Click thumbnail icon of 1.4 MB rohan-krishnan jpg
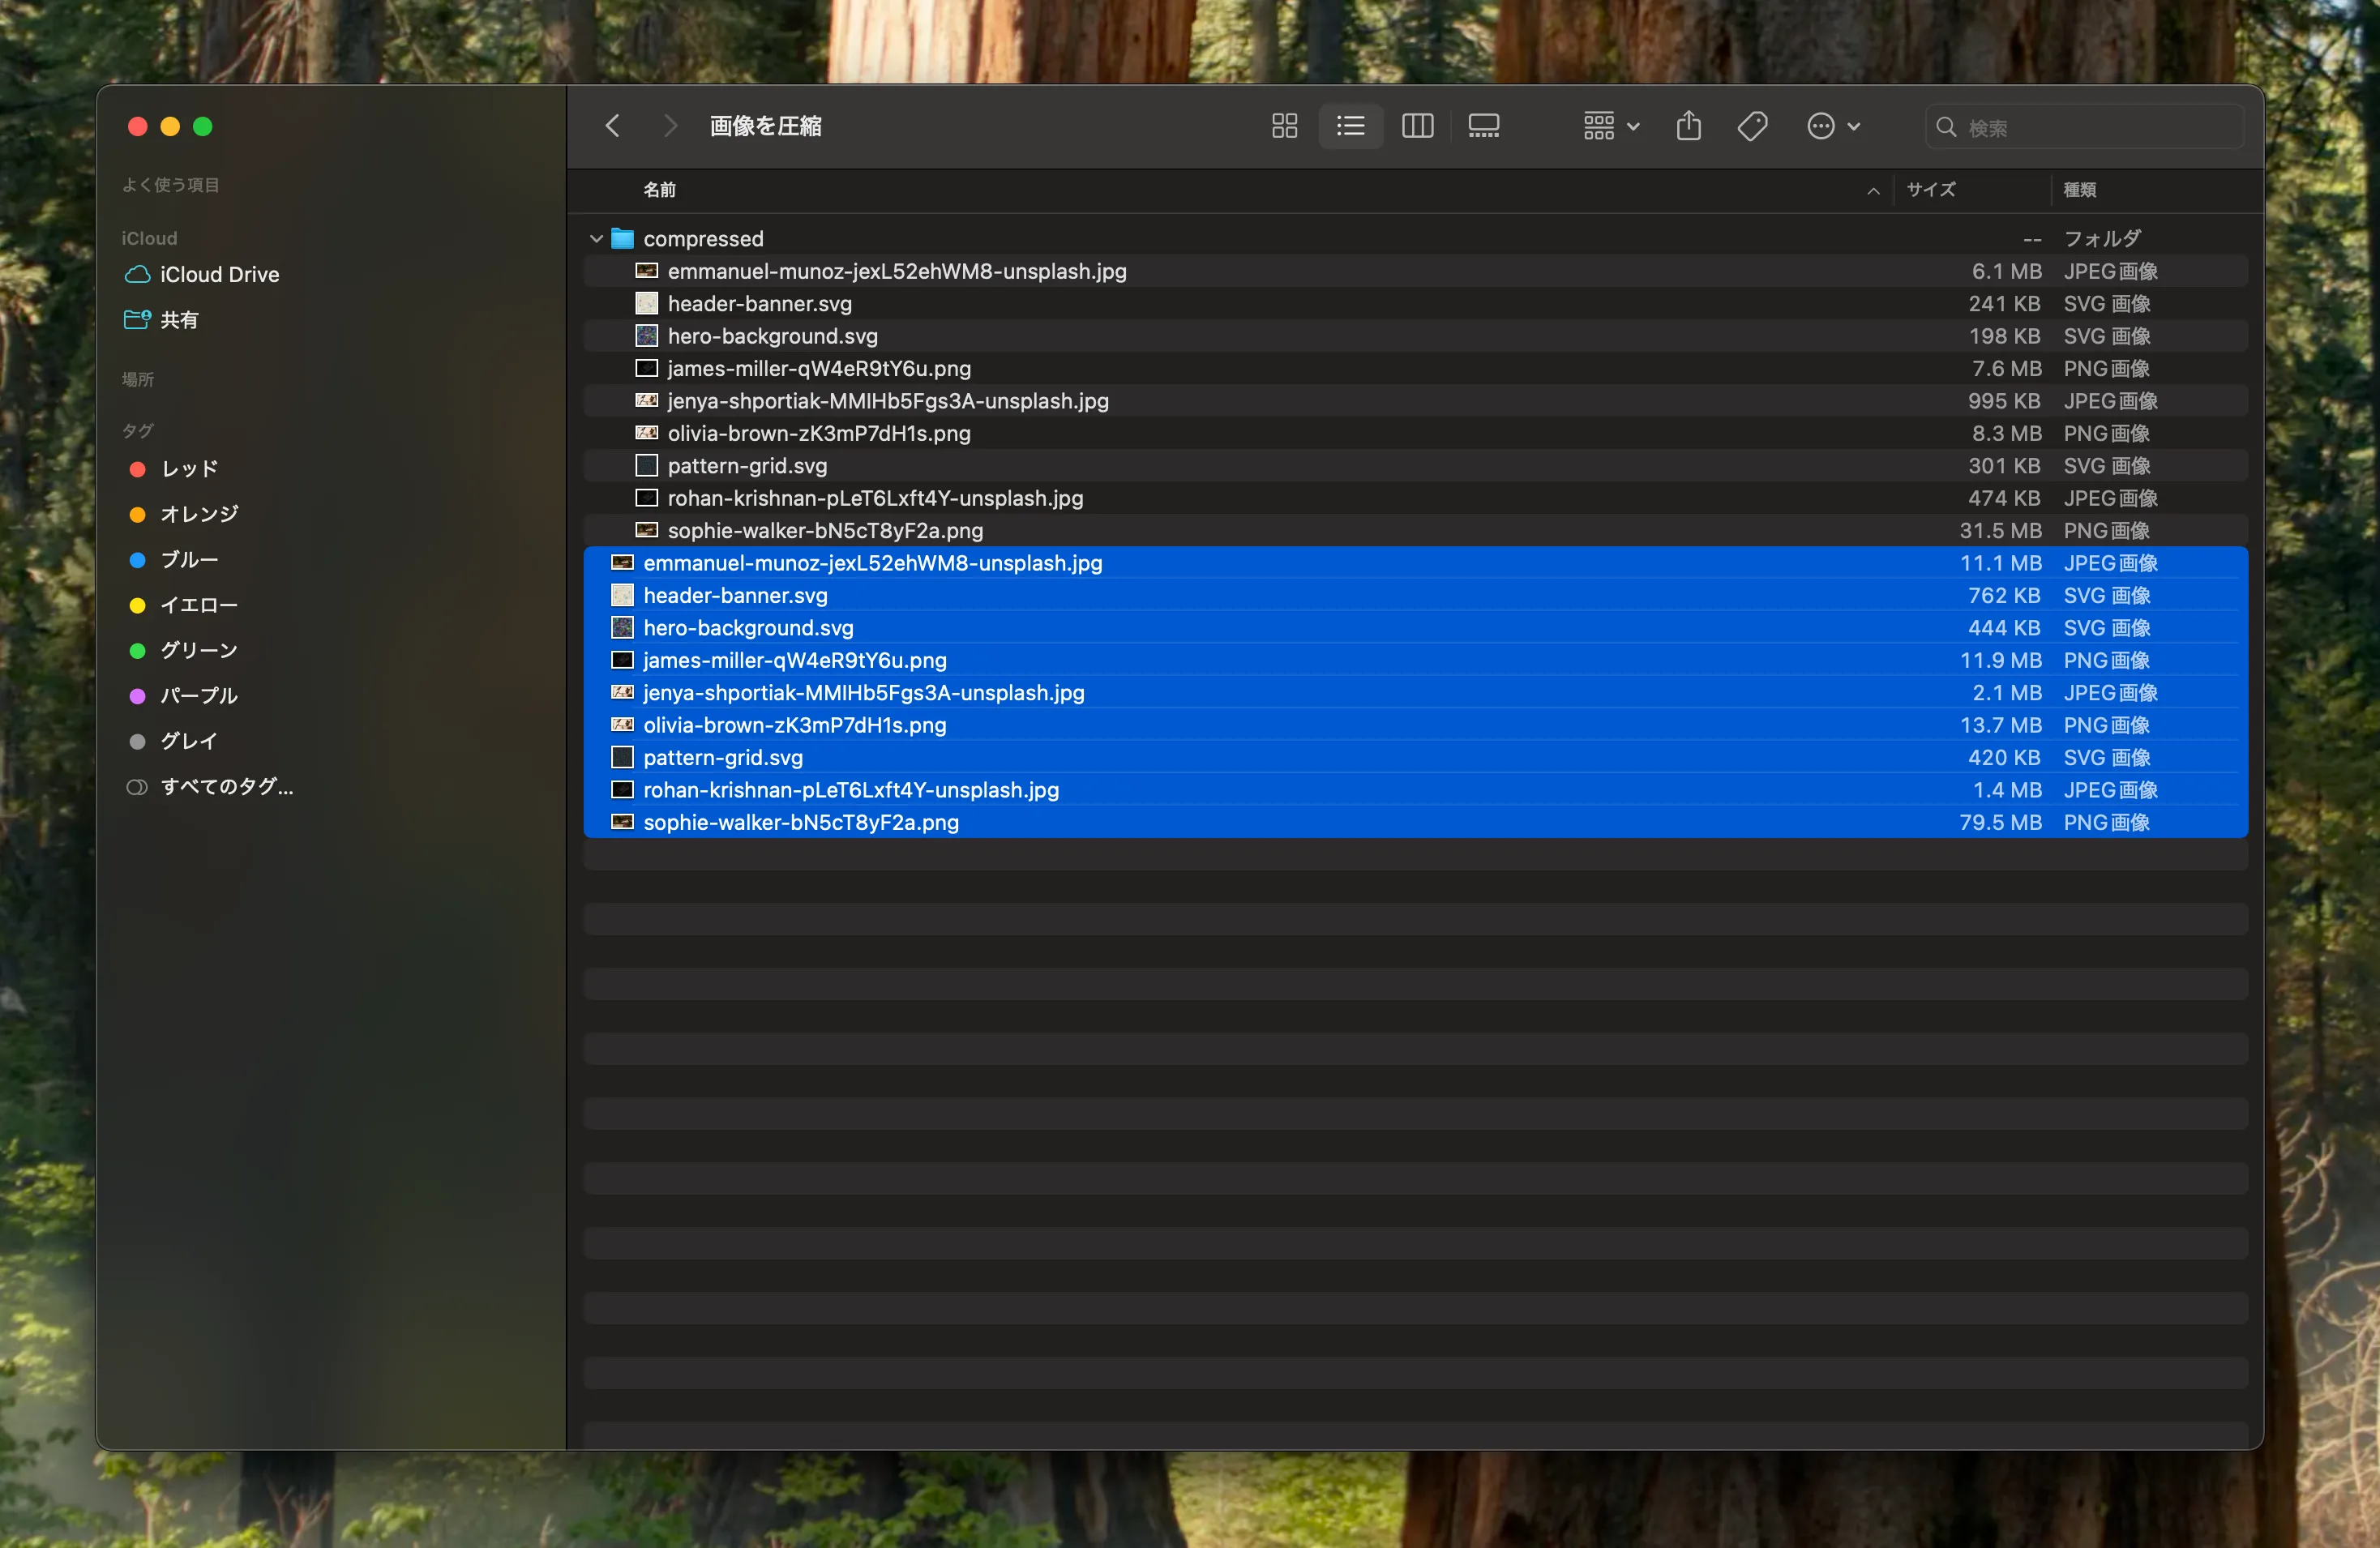The image size is (2380, 1548). (x=622, y=790)
